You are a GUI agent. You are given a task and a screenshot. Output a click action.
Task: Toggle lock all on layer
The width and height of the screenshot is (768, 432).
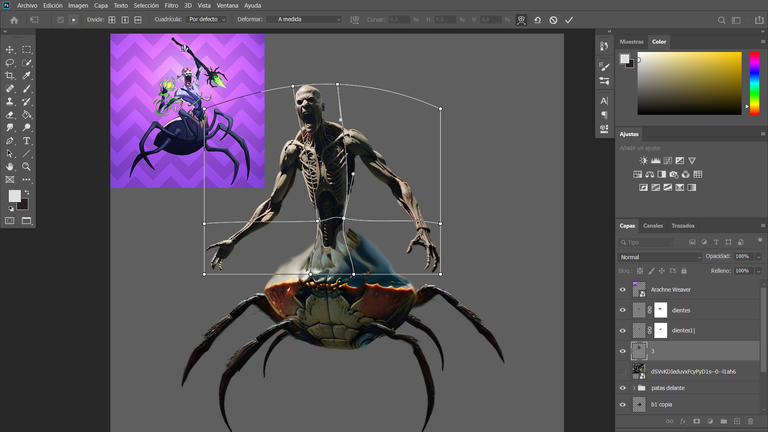point(684,271)
